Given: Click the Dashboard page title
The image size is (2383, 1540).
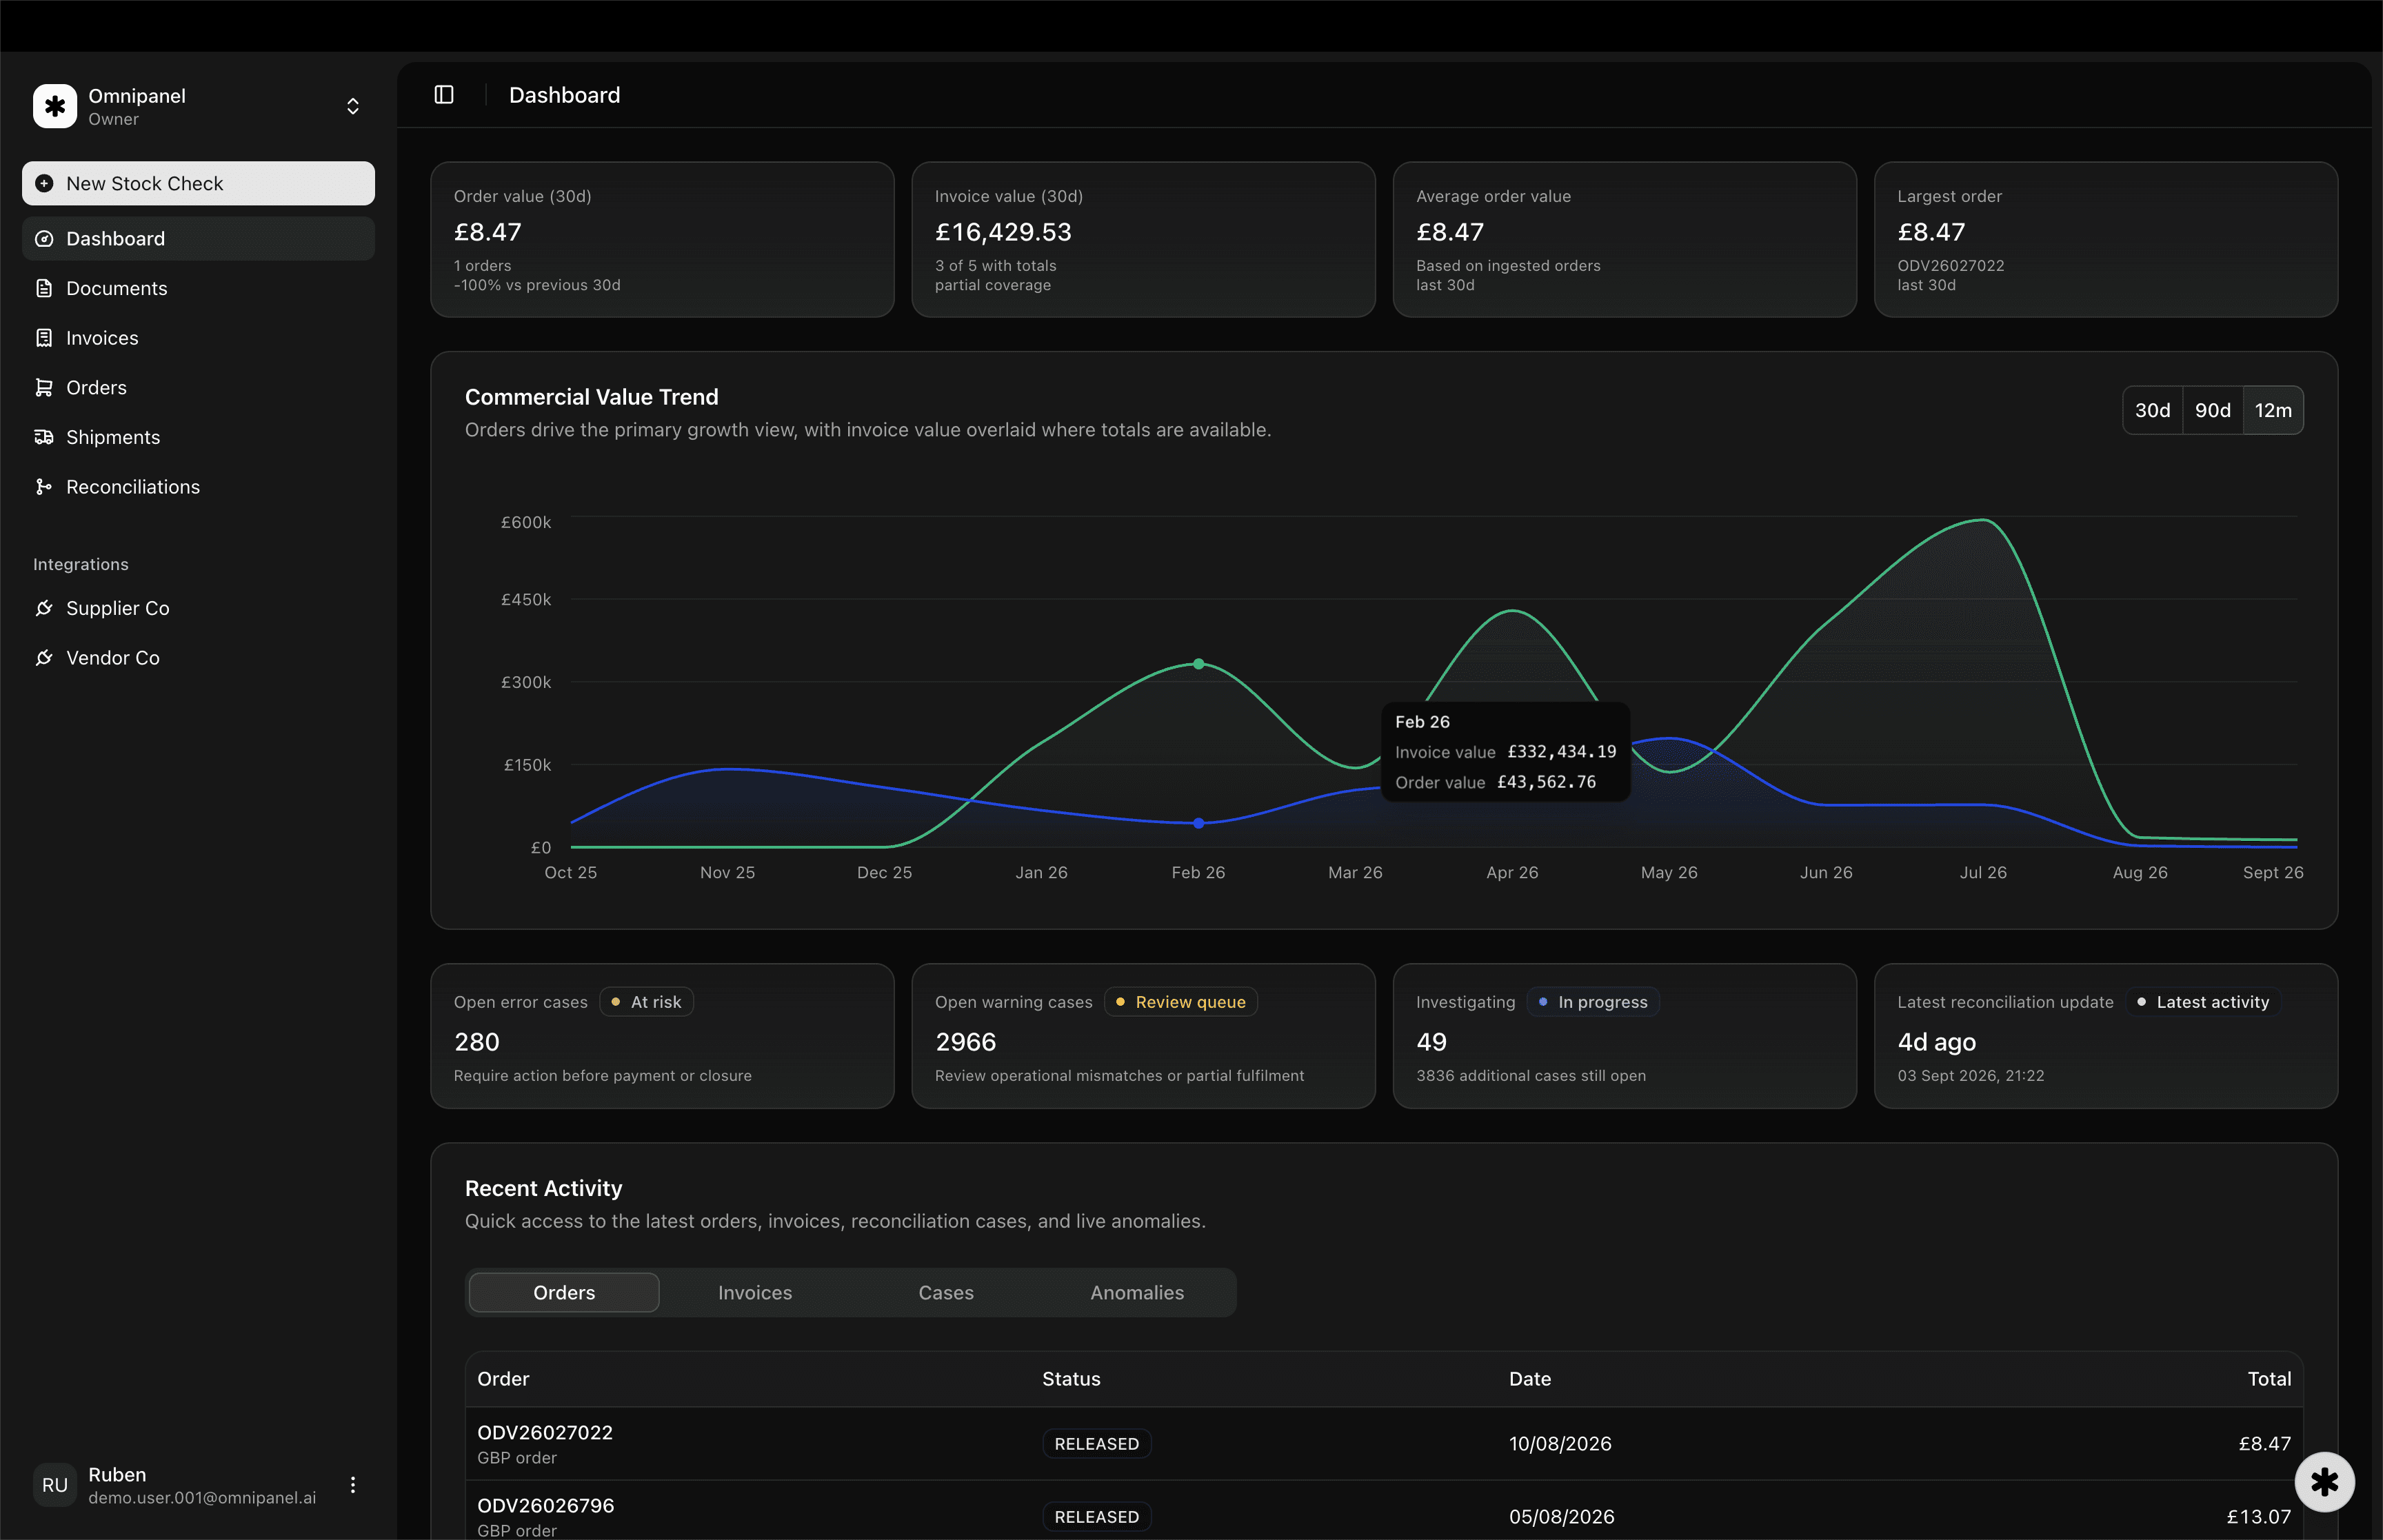Looking at the screenshot, I should coord(564,95).
